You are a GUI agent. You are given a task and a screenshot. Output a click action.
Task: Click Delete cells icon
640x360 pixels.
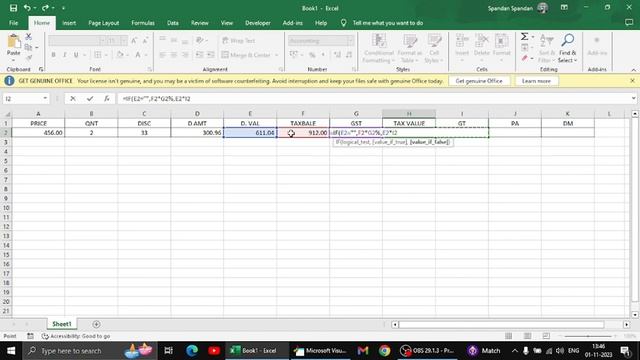click(482, 41)
